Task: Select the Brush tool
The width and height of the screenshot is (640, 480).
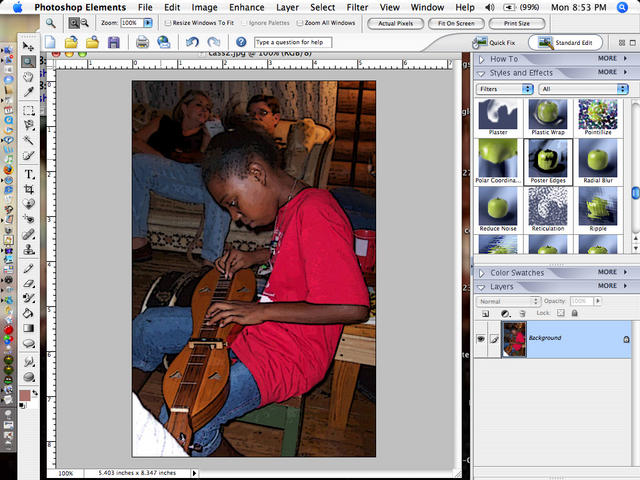Action: coord(28,298)
